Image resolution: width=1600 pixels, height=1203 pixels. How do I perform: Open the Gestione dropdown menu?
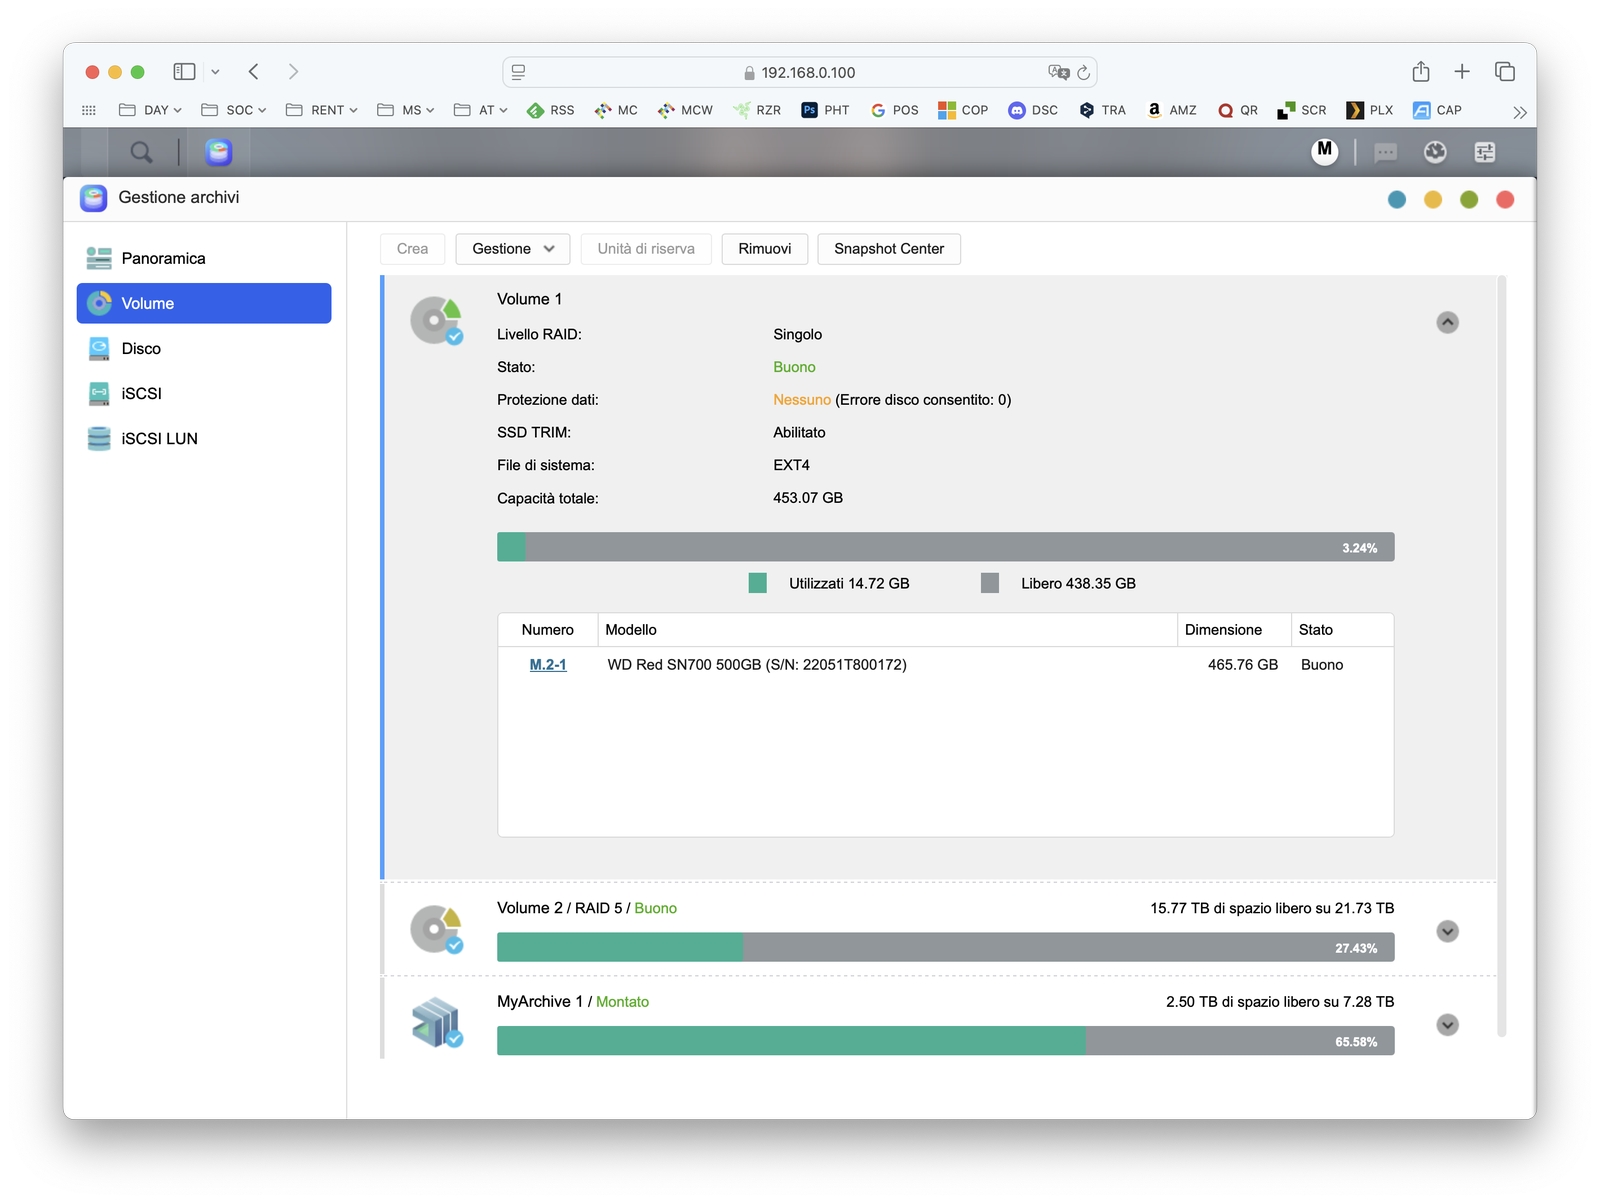(x=512, y=249)
